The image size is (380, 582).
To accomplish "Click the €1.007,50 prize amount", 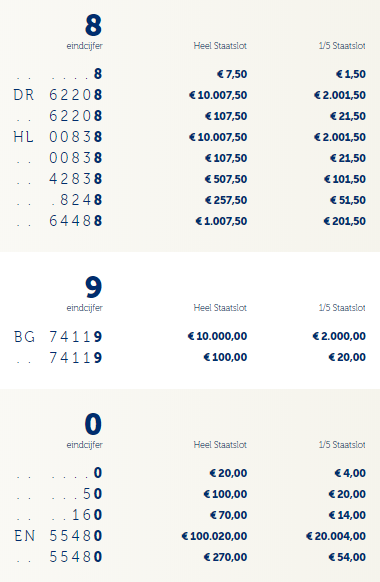I will pos(221,221).
